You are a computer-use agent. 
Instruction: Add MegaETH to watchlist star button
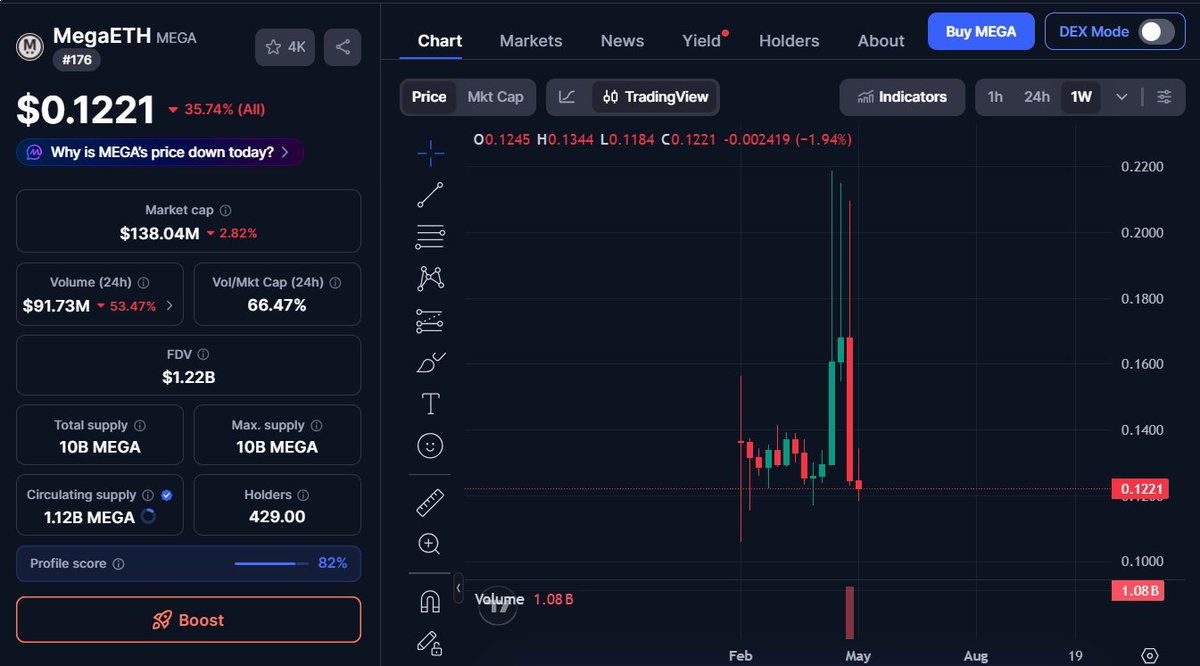[x=285, y=47]
